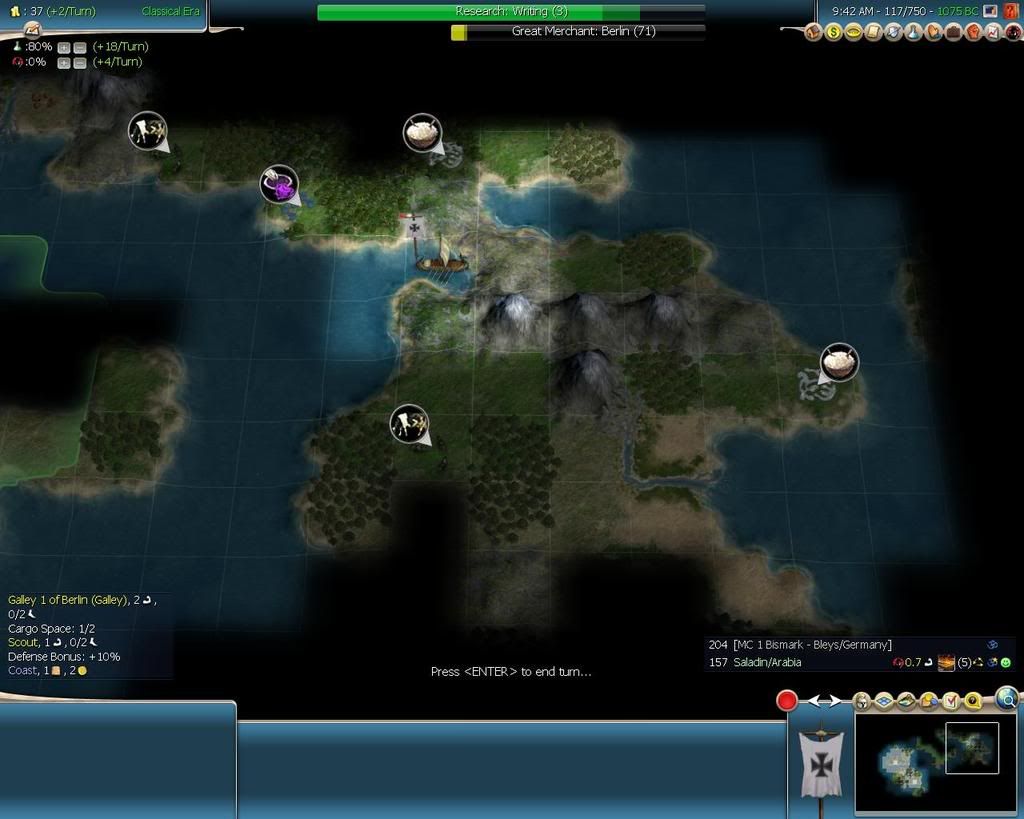Screen dimensions: 1024x819
Task: Open the Civics advisor gold ring icon
Action: point(854,32)
